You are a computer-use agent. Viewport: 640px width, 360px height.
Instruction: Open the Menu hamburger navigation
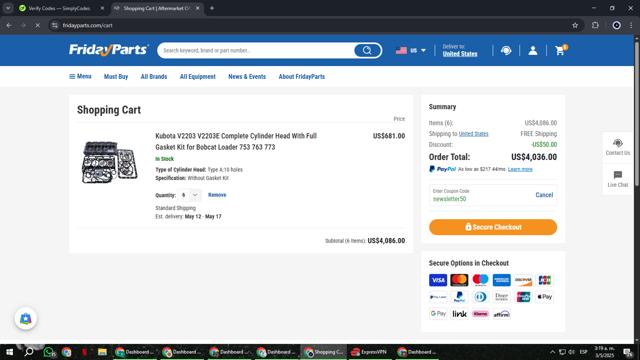coord(80,76)
